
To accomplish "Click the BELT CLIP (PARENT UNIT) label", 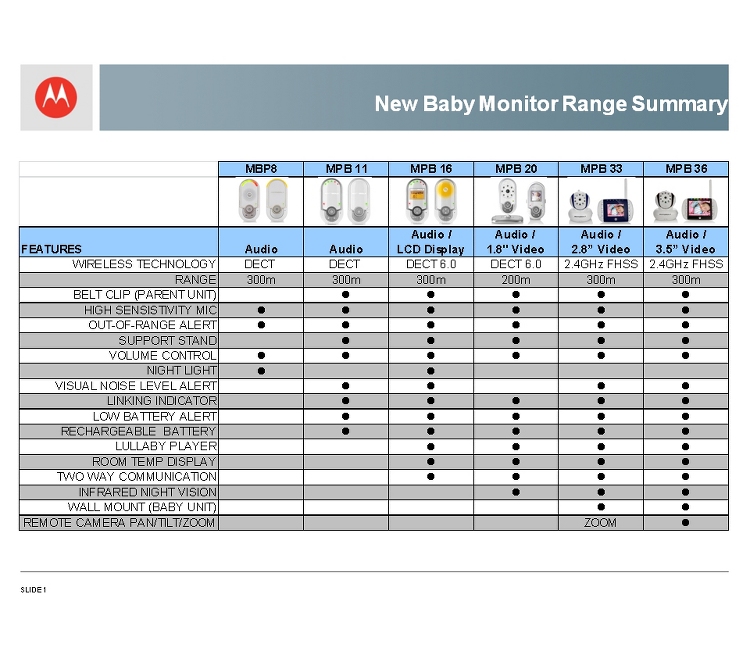I will point(144,295).
